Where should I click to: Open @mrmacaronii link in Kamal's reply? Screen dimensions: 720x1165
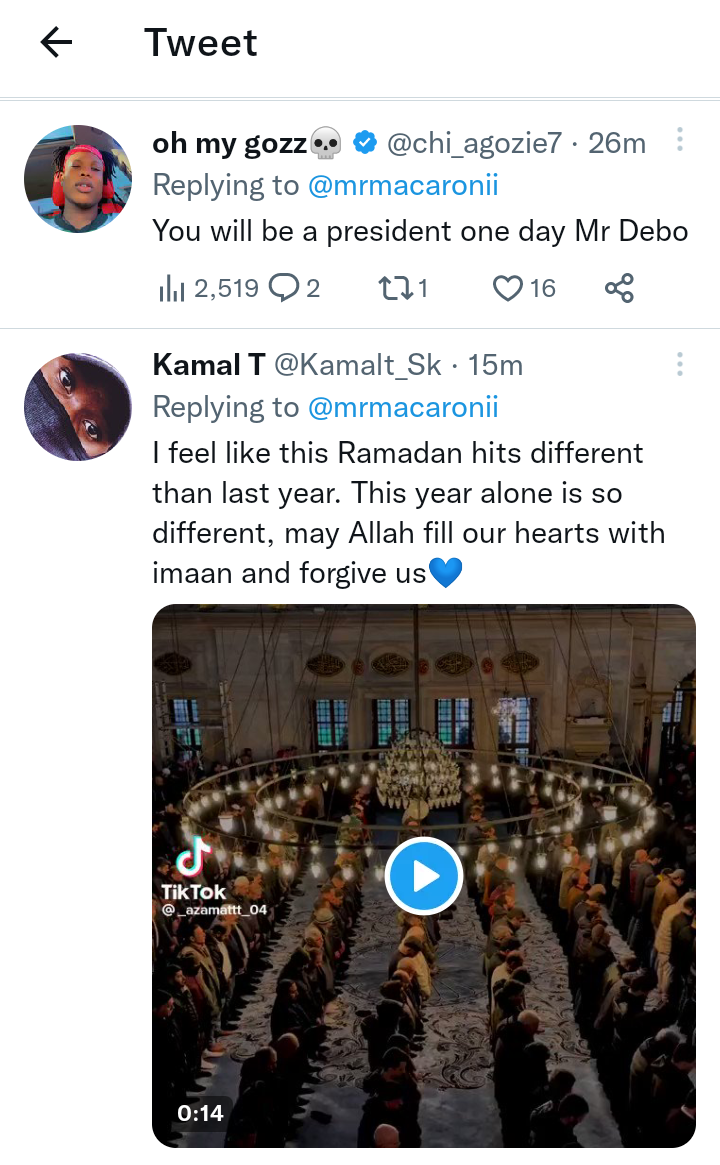(403, 408)
